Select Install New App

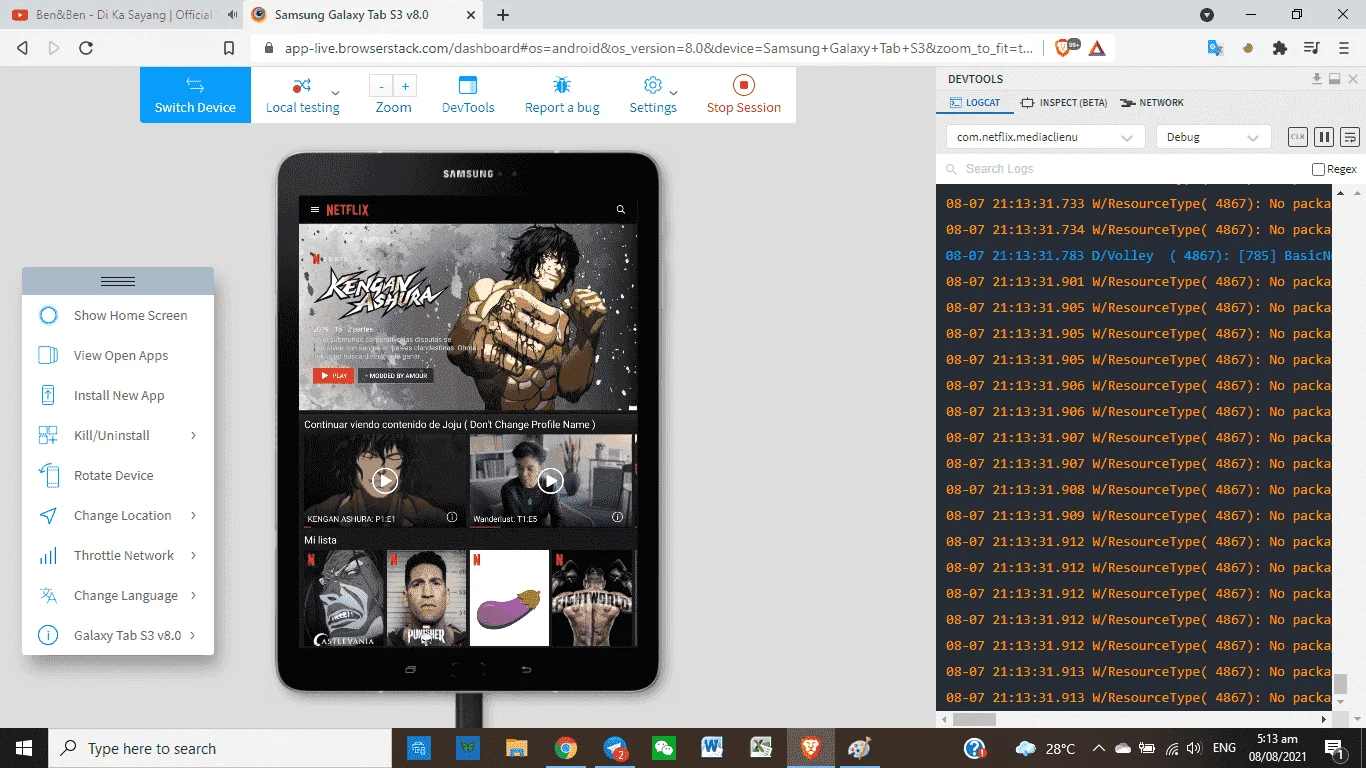click(118, 395)
